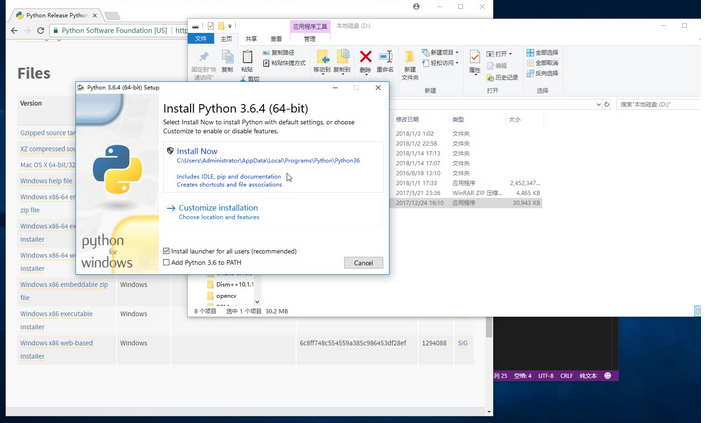
Task: Click Move to (移动到) folder icon
Action: pyautogui.click(x=322, y=58)
